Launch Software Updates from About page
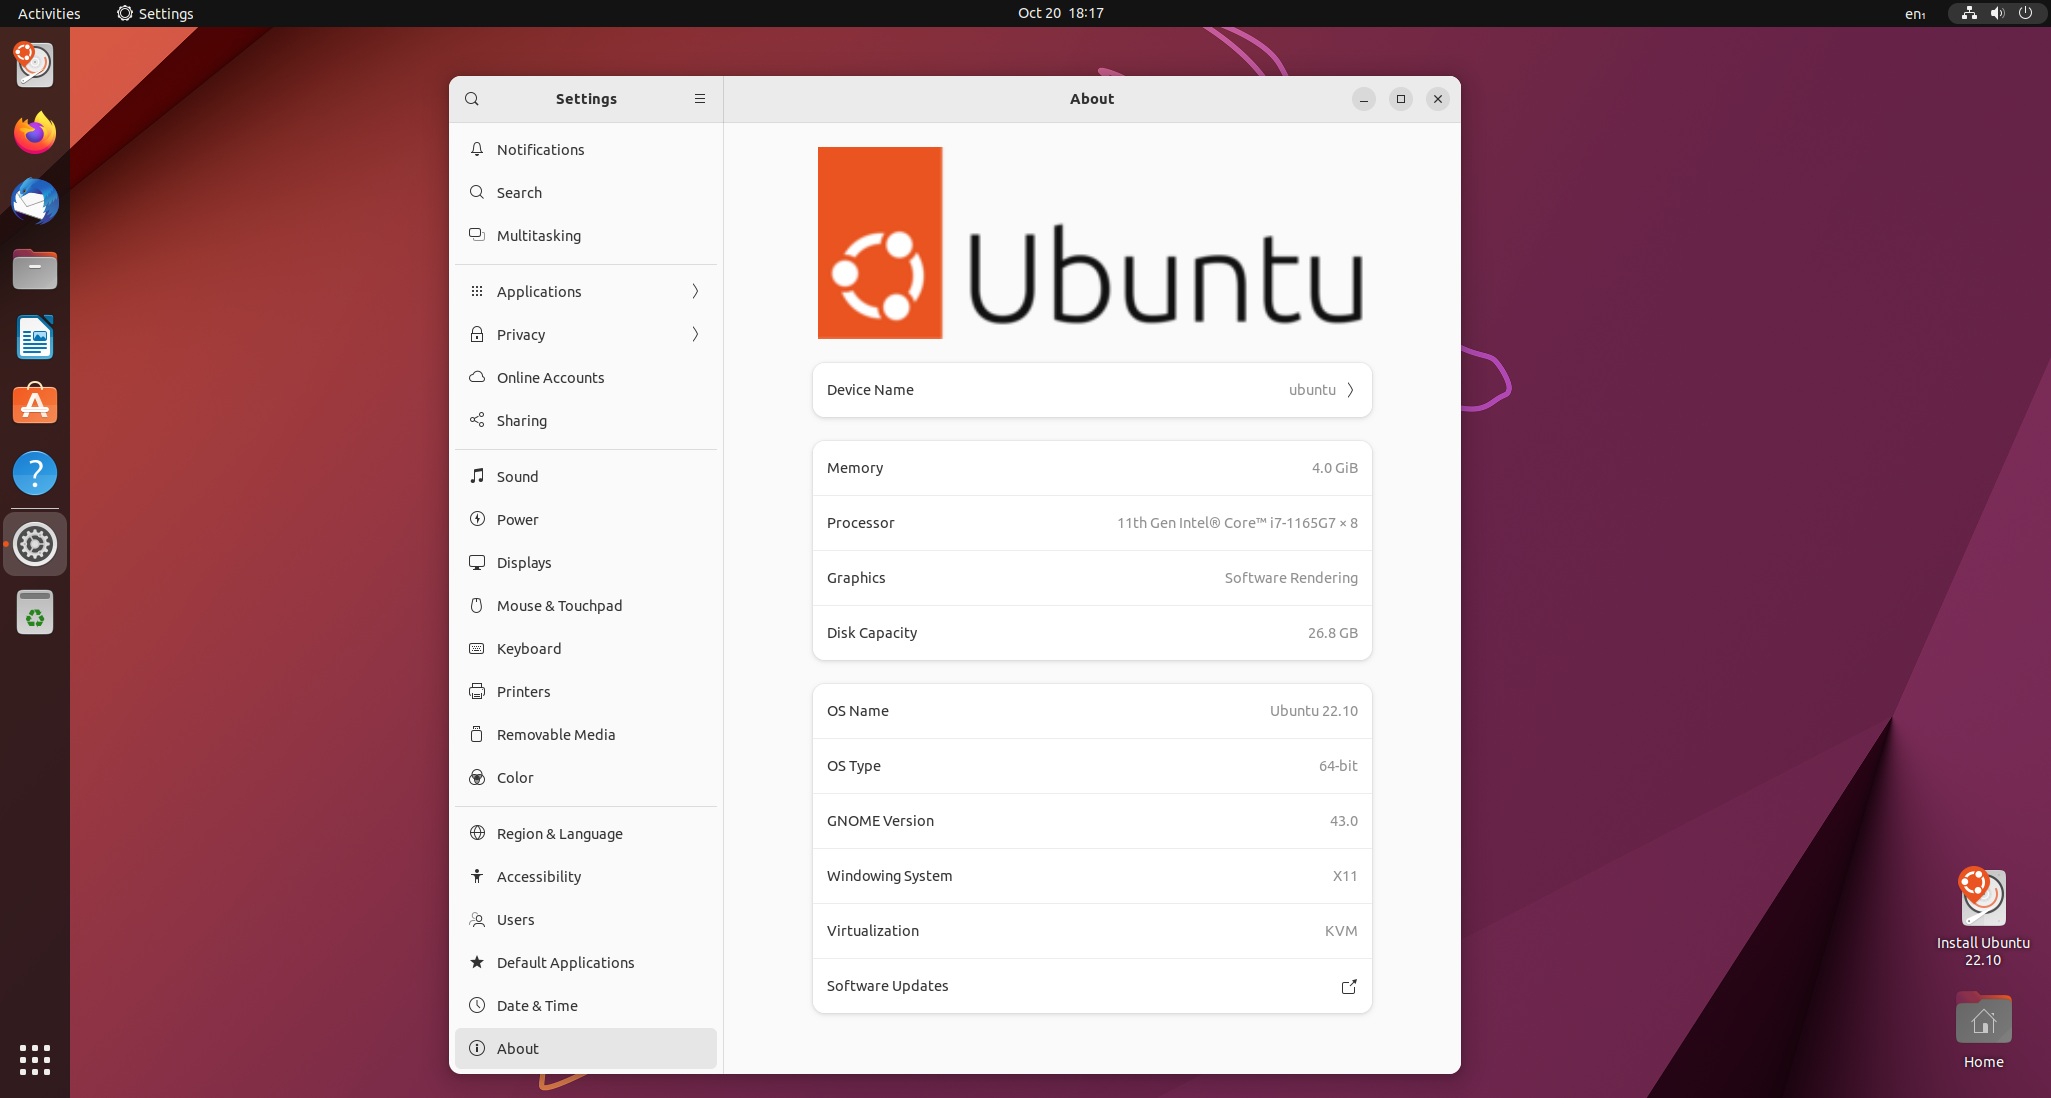The height and width of the screenshot is (1098, 2051). tap(1348, 986)
